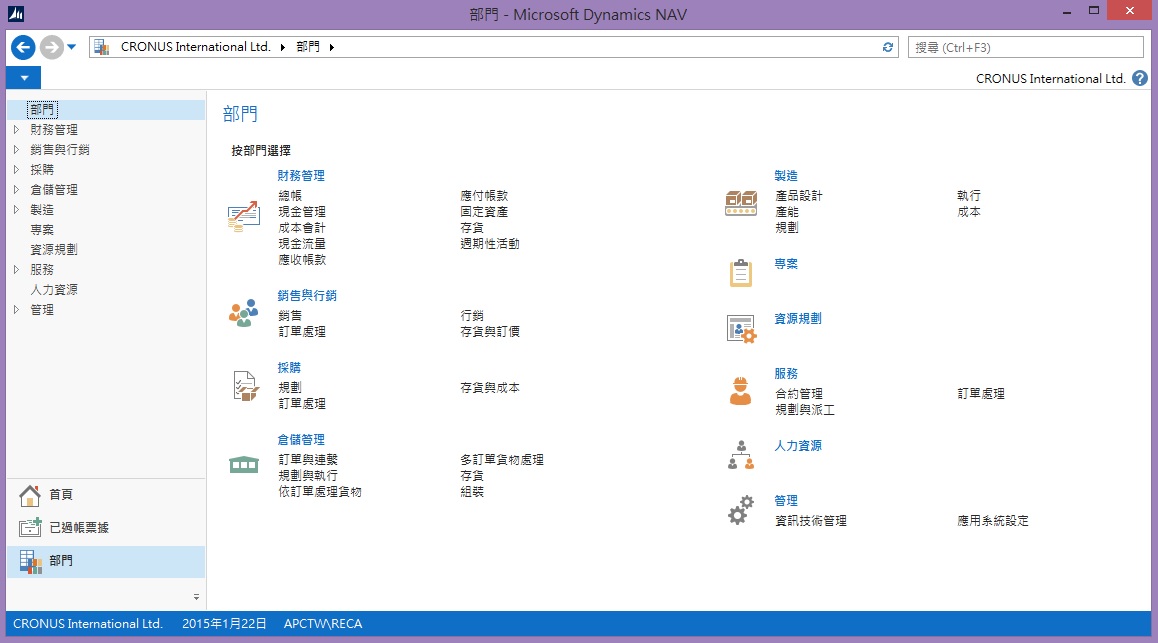Open the 資訊技術管理 link
The height and width of the screenshot is (643, 1158).
tap(811, 521)
